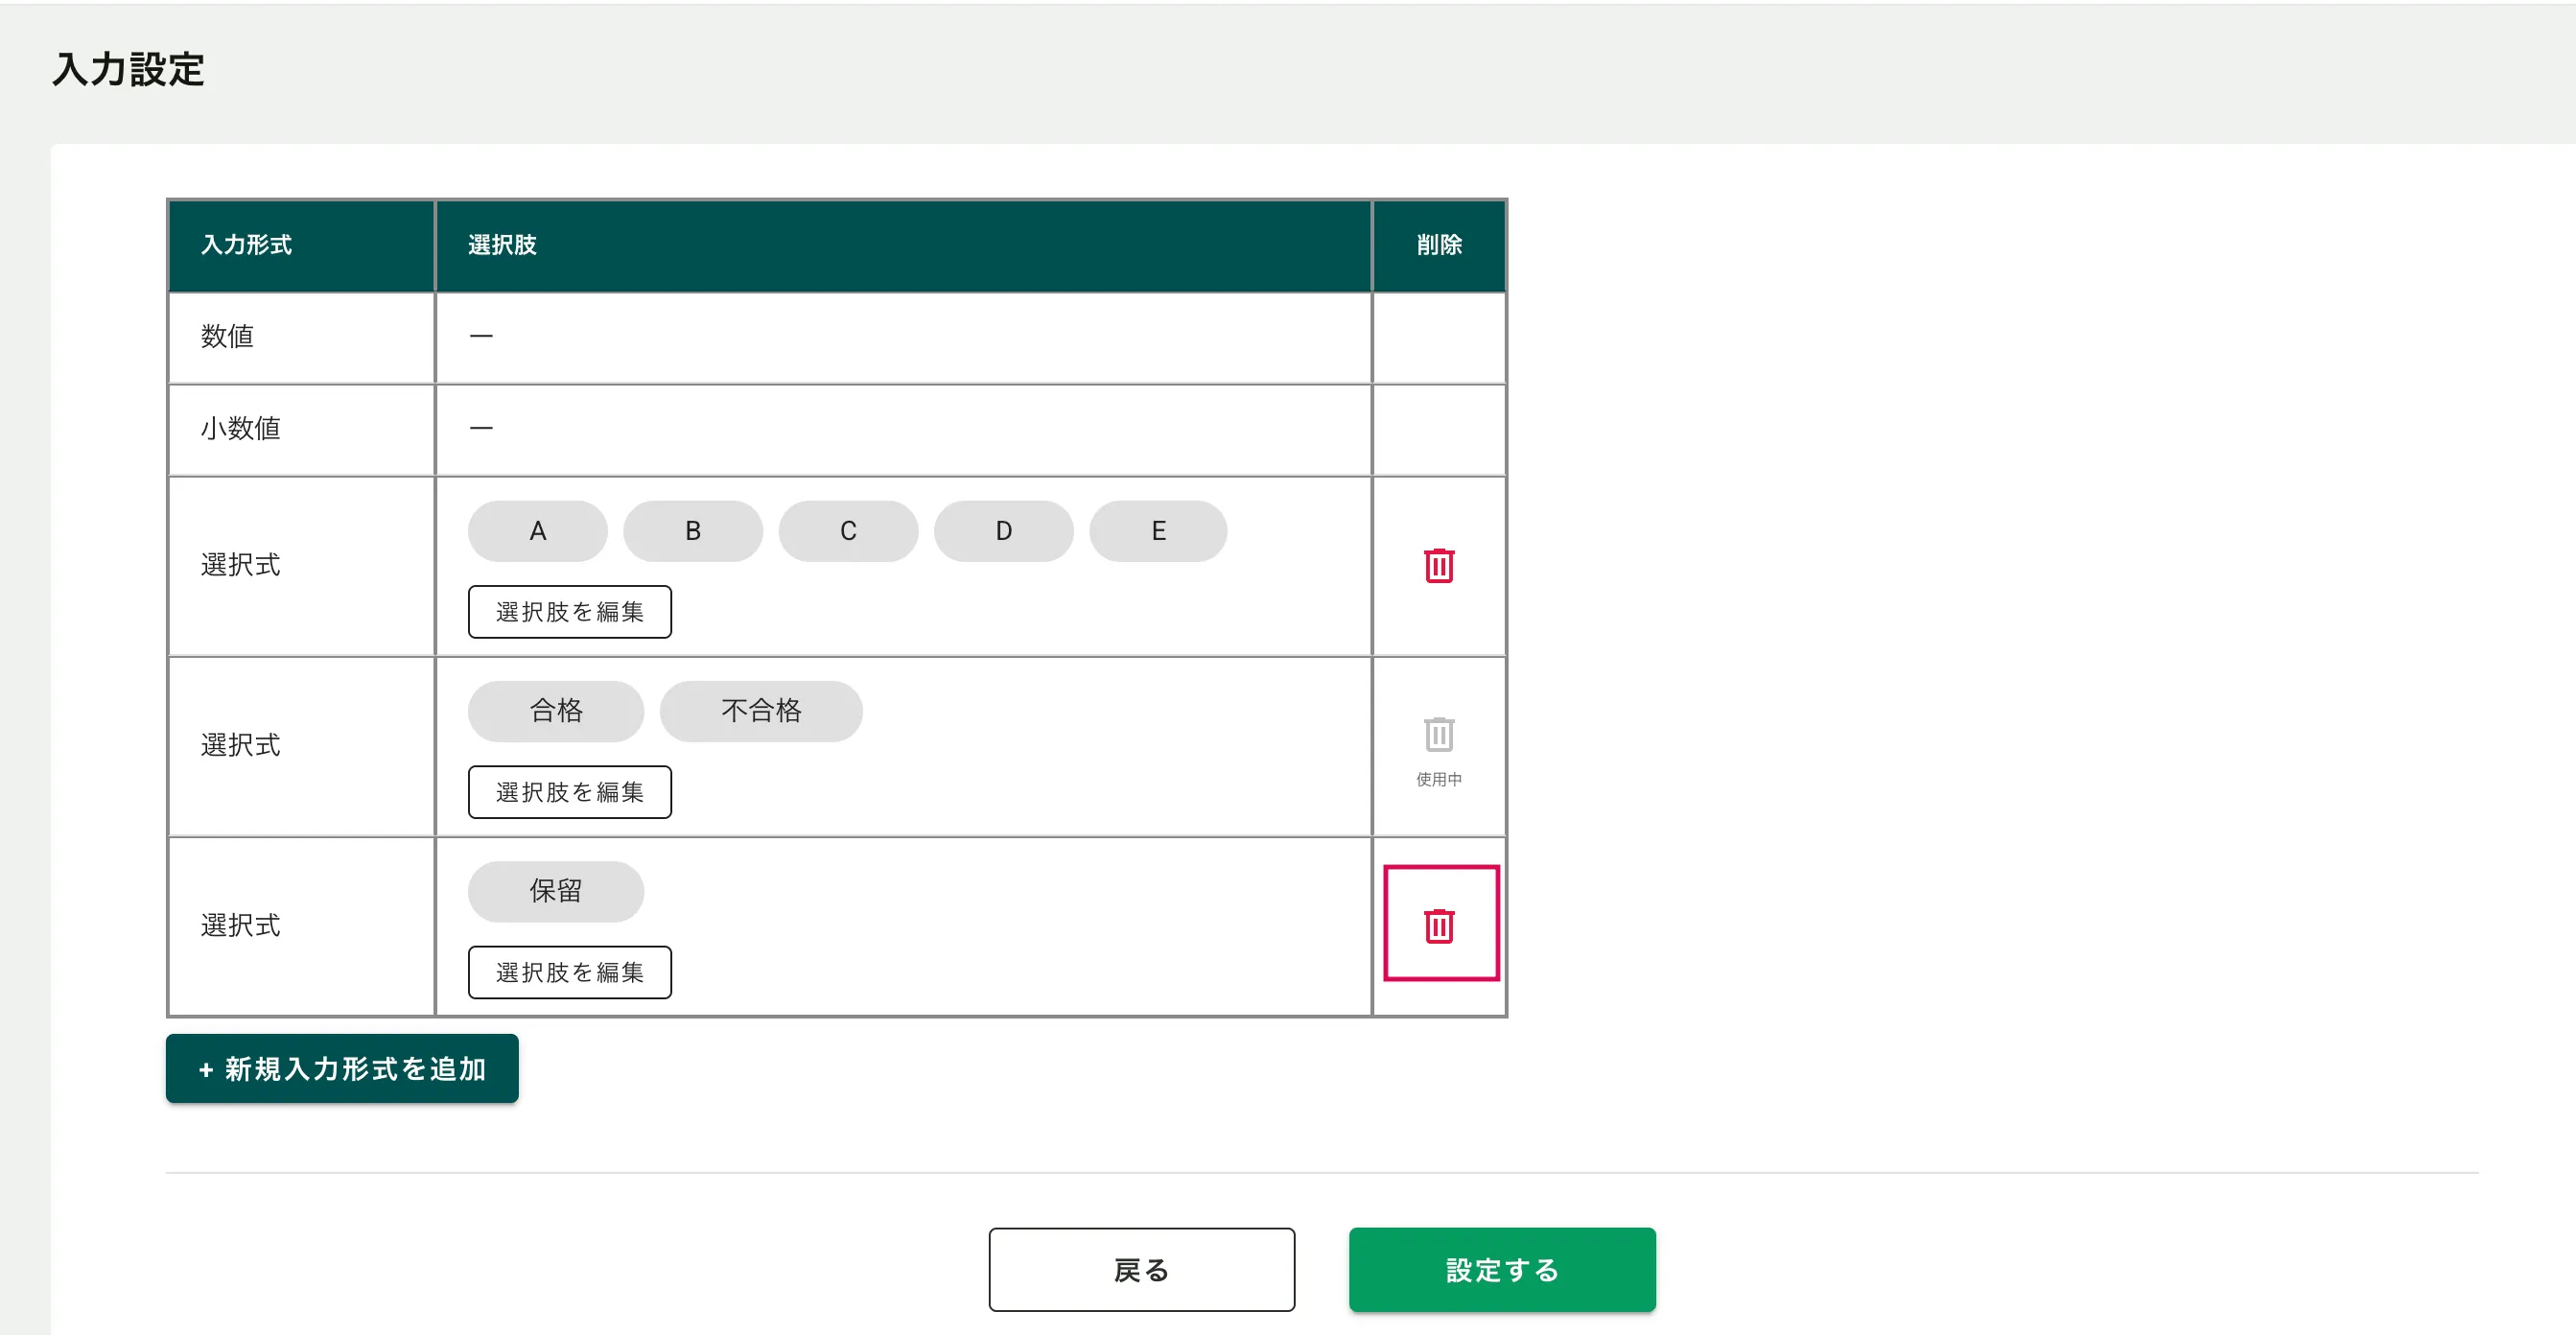Click the 保留 choice chip
Viewport: 2576px width, 1335px height.
click(555, 891)
